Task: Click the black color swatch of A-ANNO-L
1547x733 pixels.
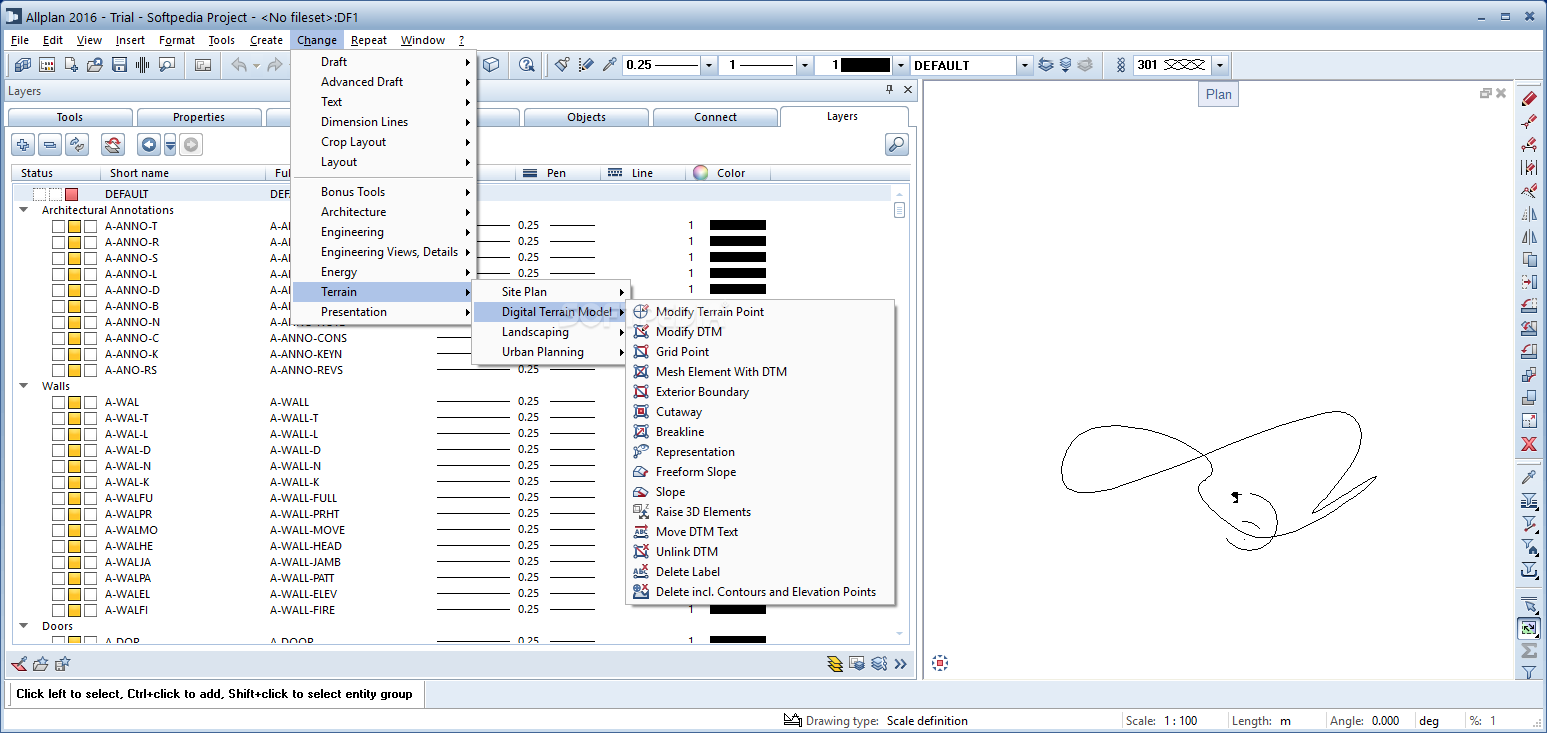Action: [738, 274]
